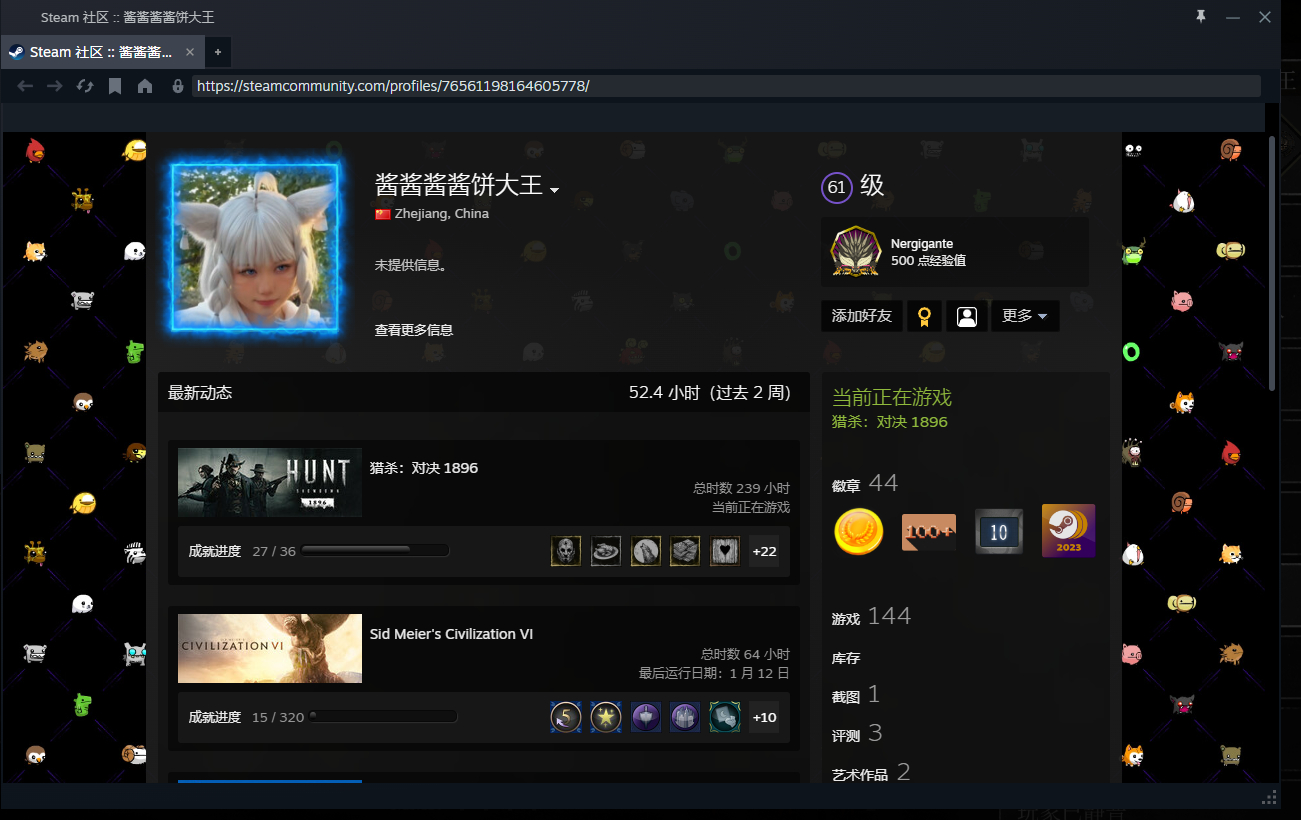Screen dimensions: 1301x820
Task: Open fourth Hunt achievement icon
Action: [x=685, y=551]
